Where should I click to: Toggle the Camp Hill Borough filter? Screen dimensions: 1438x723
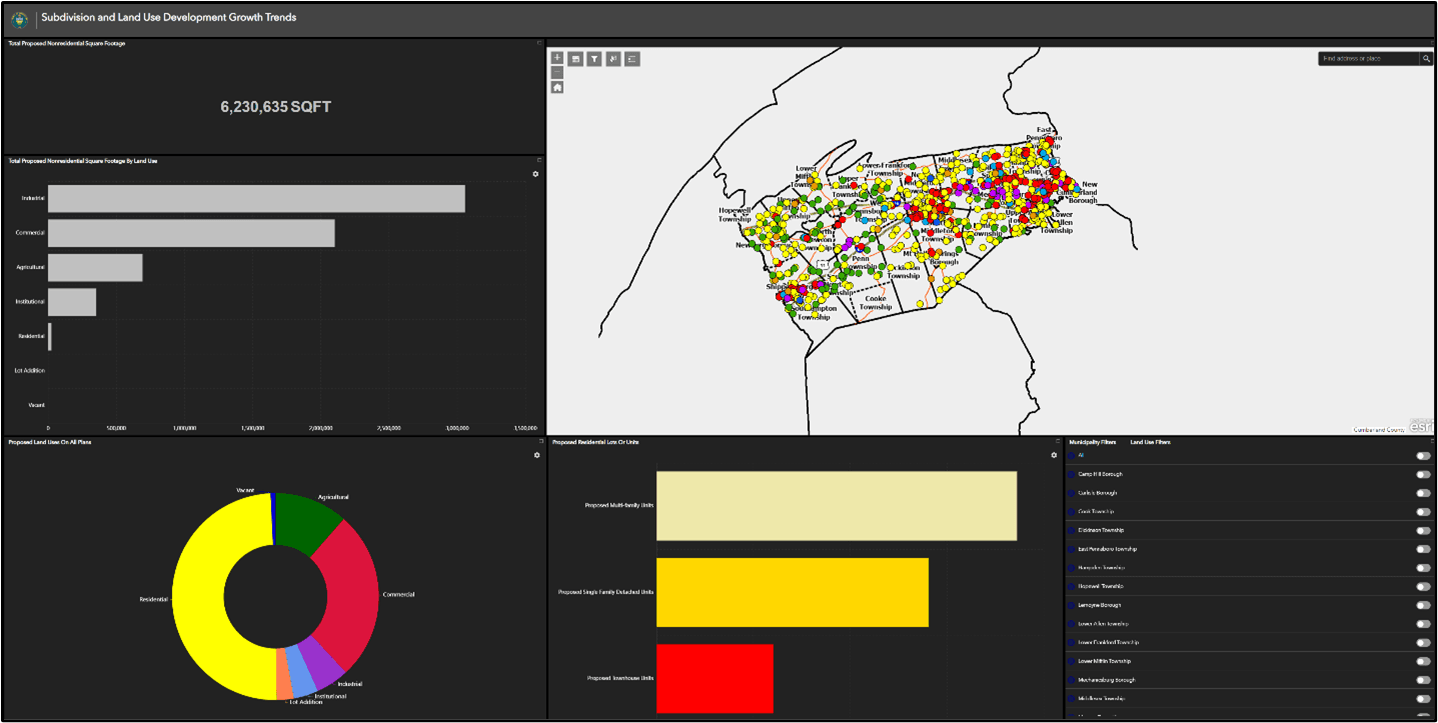1422,474
